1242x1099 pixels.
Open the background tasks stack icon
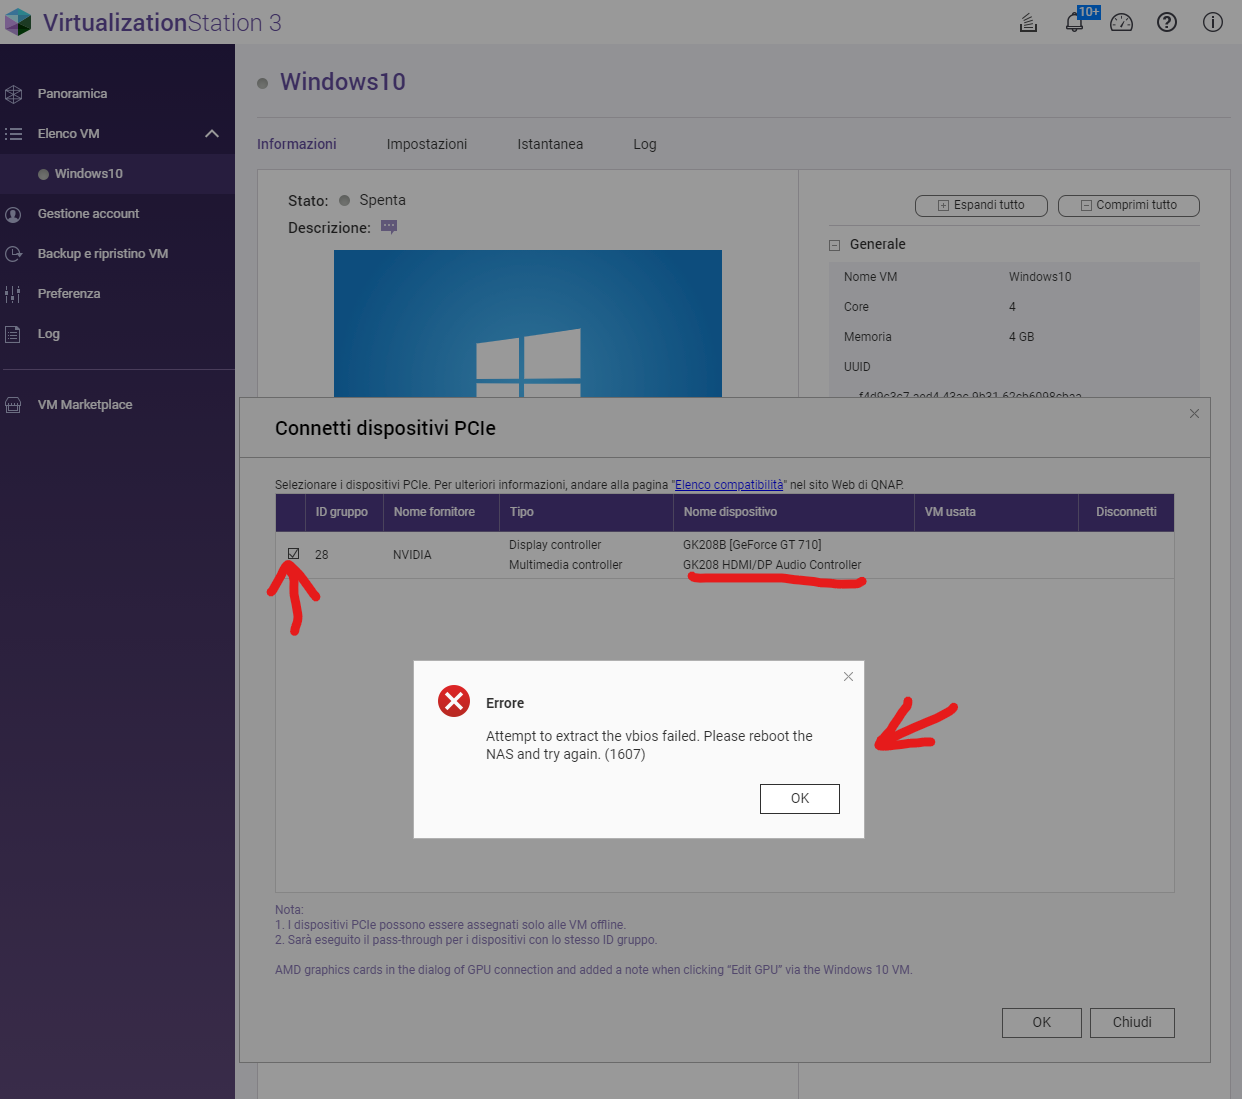pos(1028,22)
